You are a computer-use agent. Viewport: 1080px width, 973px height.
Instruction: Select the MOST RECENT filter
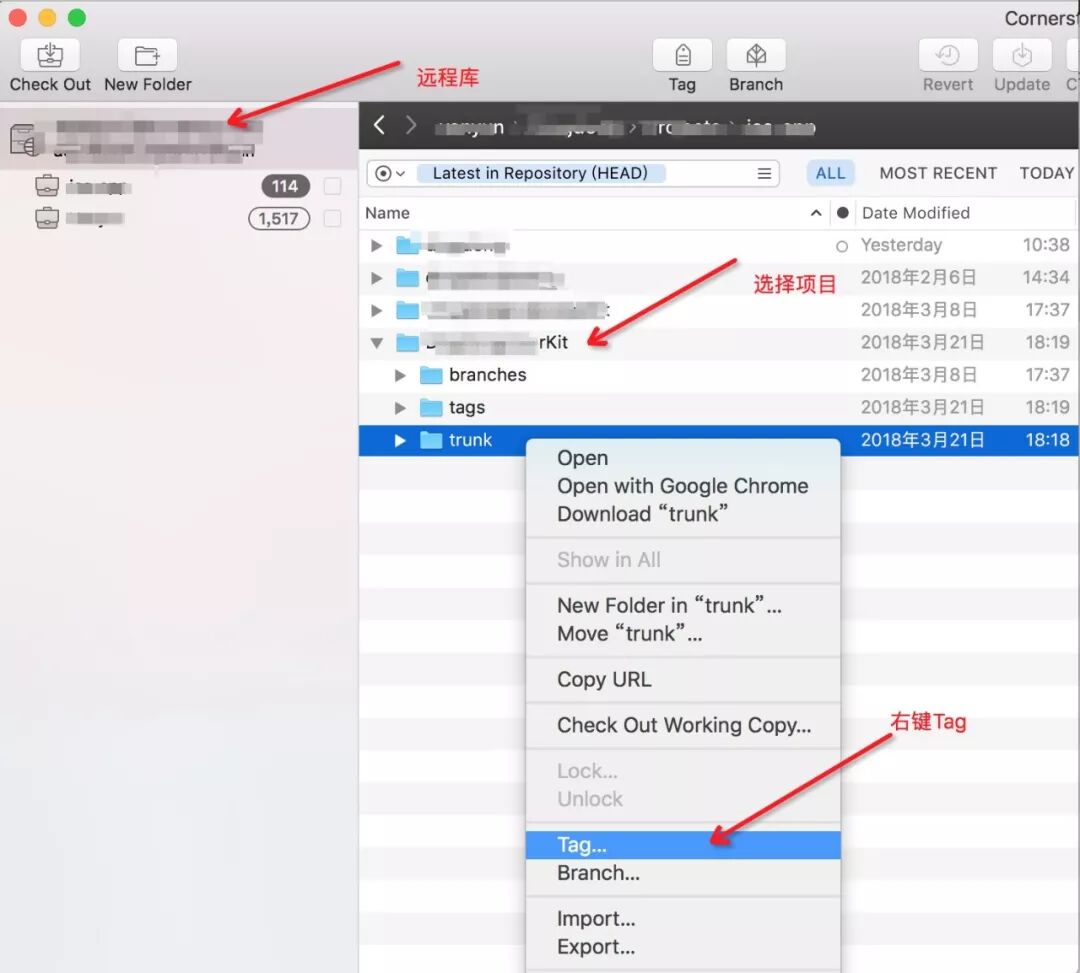pos(937,173)
